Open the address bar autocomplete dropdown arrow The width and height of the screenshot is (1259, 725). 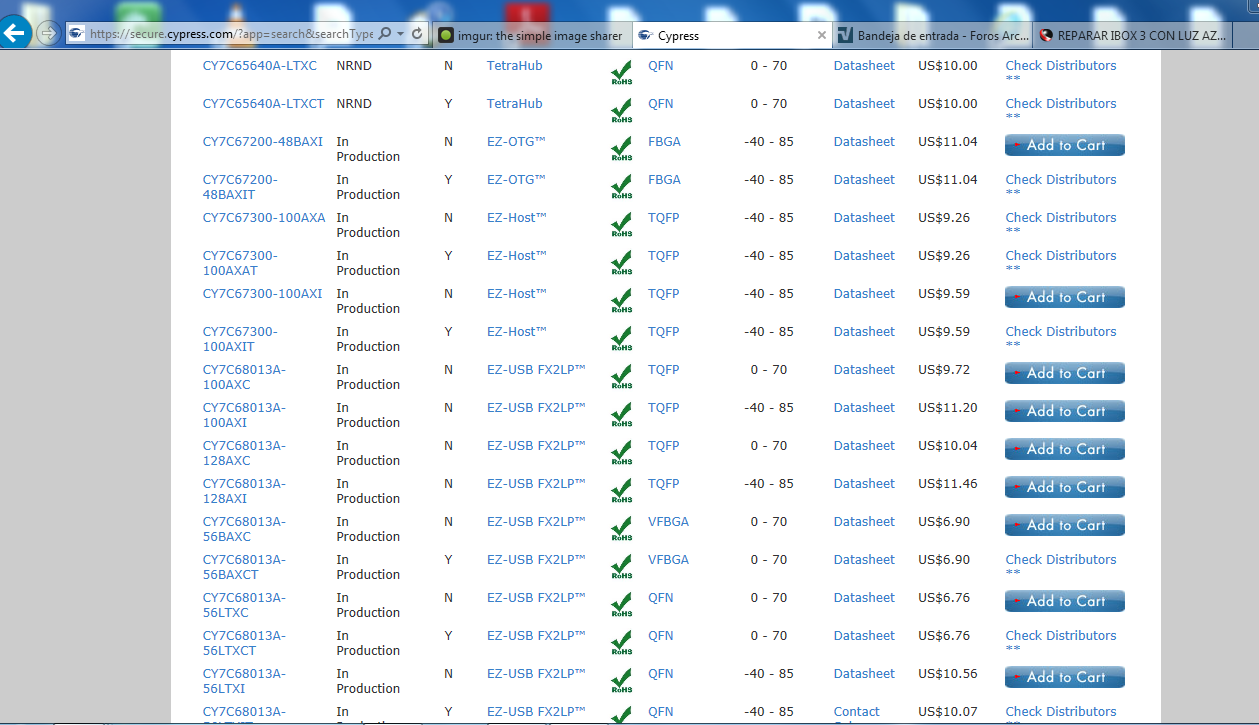click(x=400, y=34)
